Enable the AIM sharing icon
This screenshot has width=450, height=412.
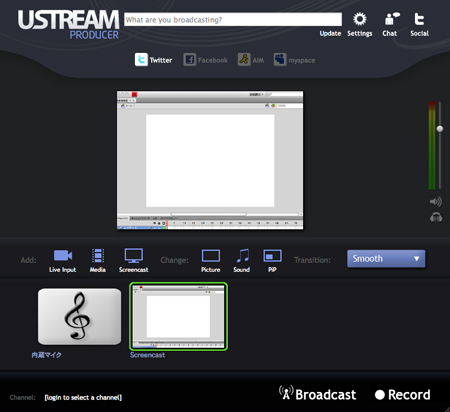coord(244,60)
